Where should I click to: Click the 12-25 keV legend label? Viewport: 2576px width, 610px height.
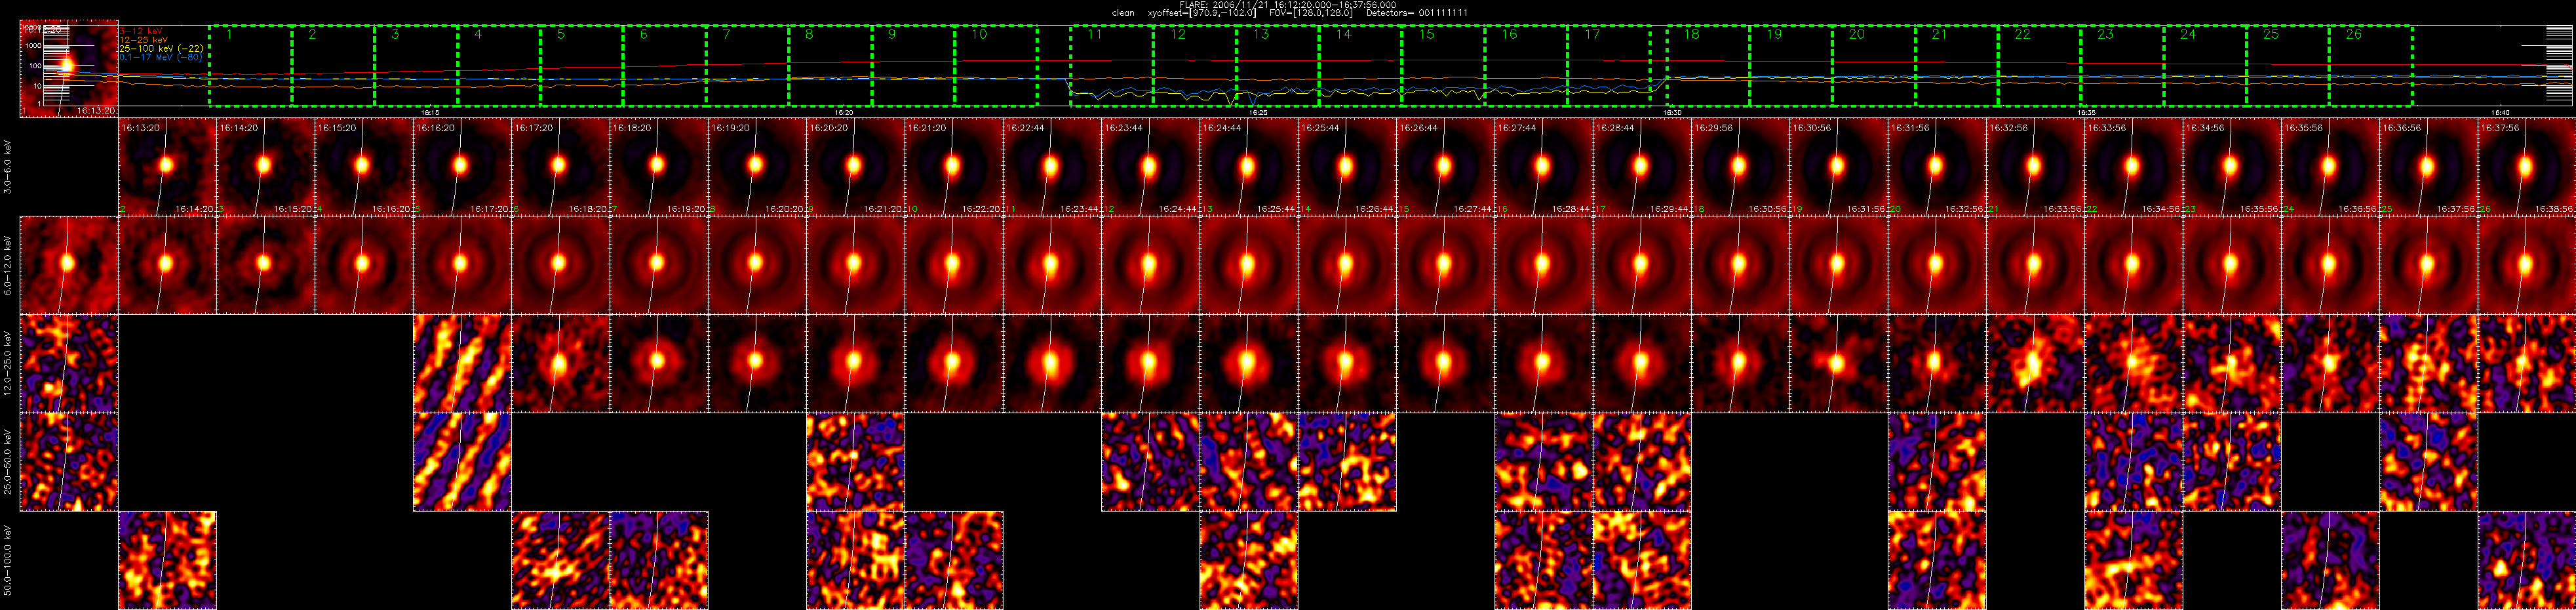tap(143, 40)
